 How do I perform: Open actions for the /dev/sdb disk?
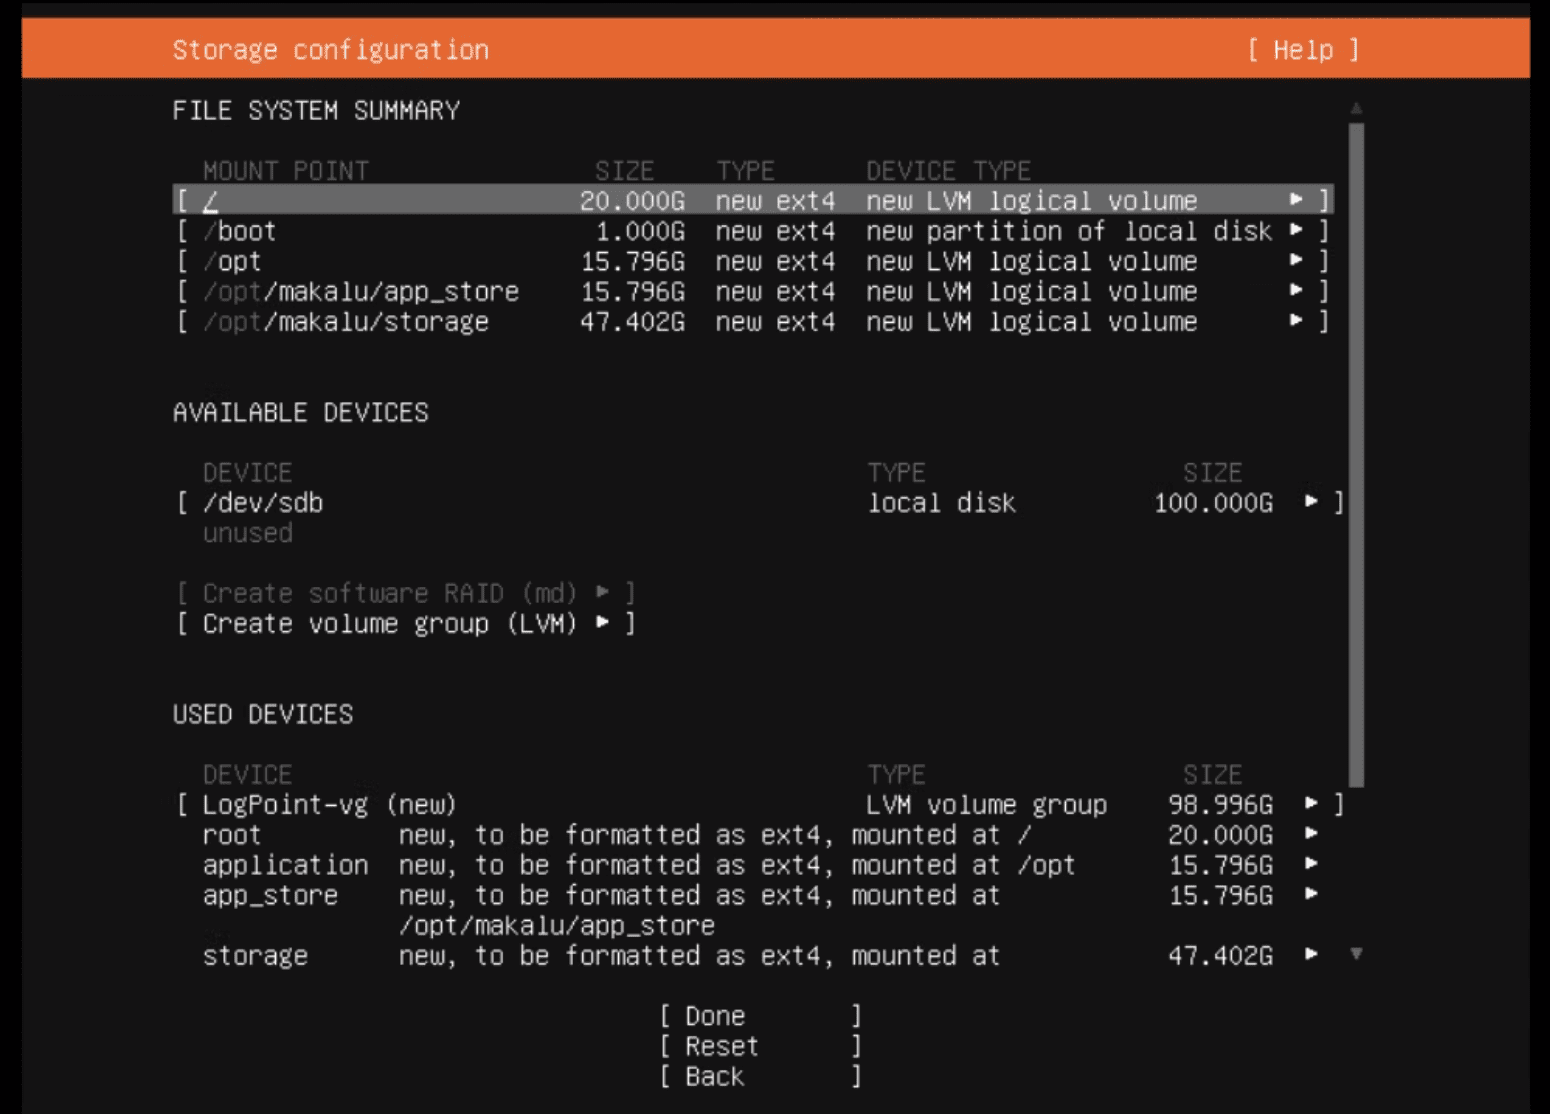pyautogui.click(x=1311, y=503)
